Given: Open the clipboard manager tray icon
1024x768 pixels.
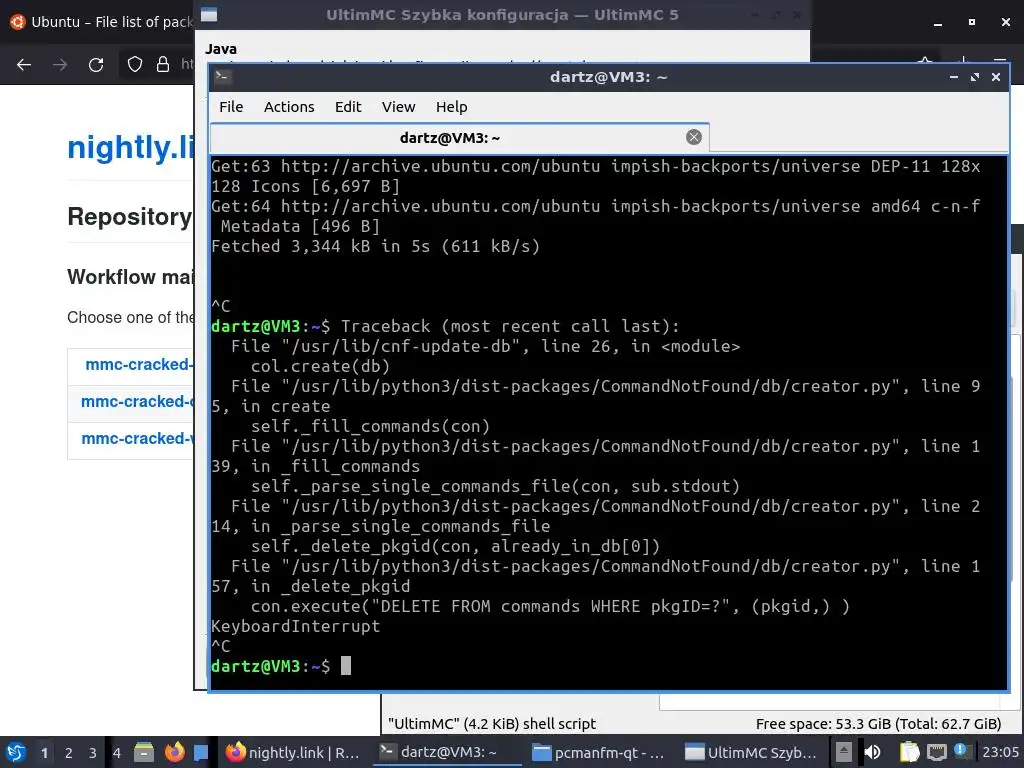Looking at the screenshot, I should tap(909, 752).
